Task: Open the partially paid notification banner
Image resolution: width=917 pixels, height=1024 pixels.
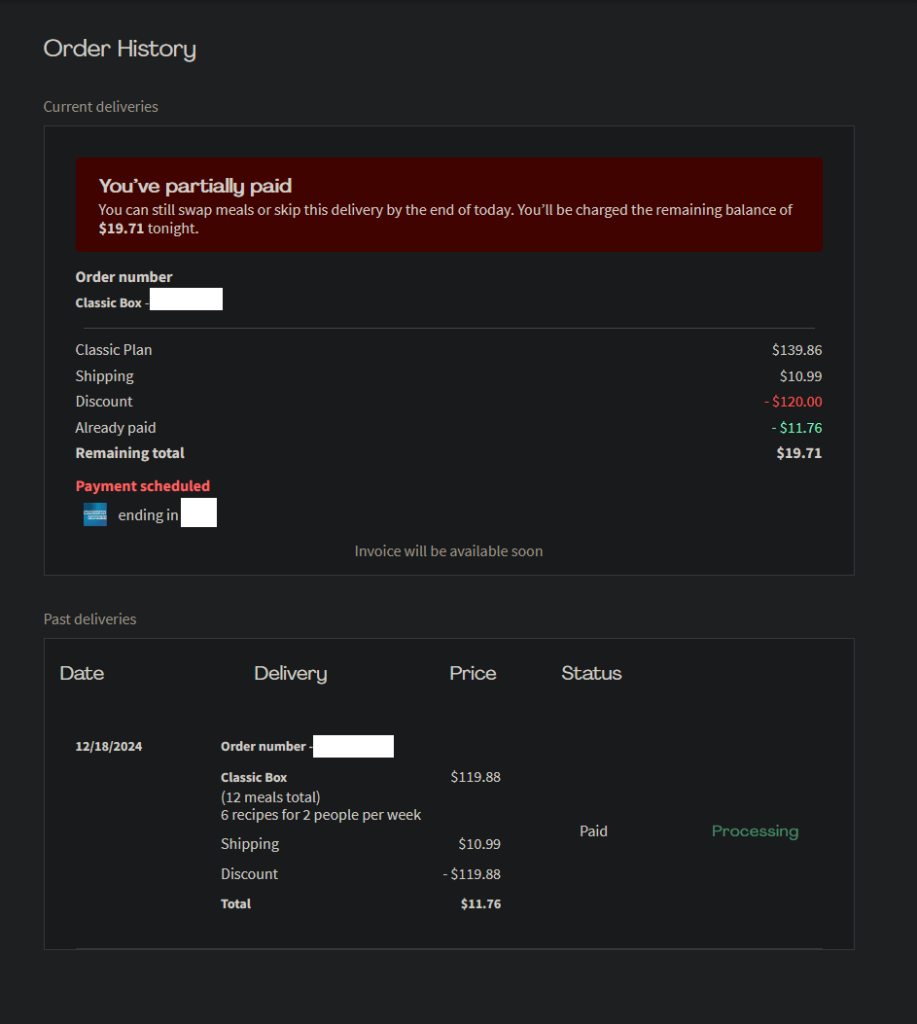Action: [448, 204]
